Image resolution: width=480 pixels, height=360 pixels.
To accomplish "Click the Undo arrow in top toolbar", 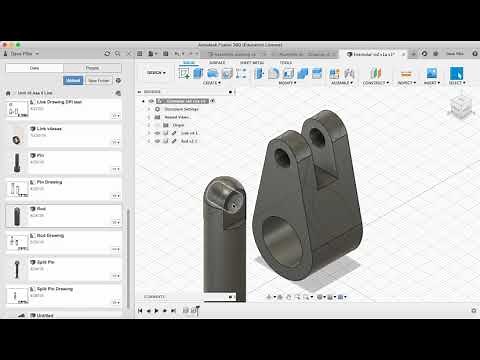I will [177, 53].
